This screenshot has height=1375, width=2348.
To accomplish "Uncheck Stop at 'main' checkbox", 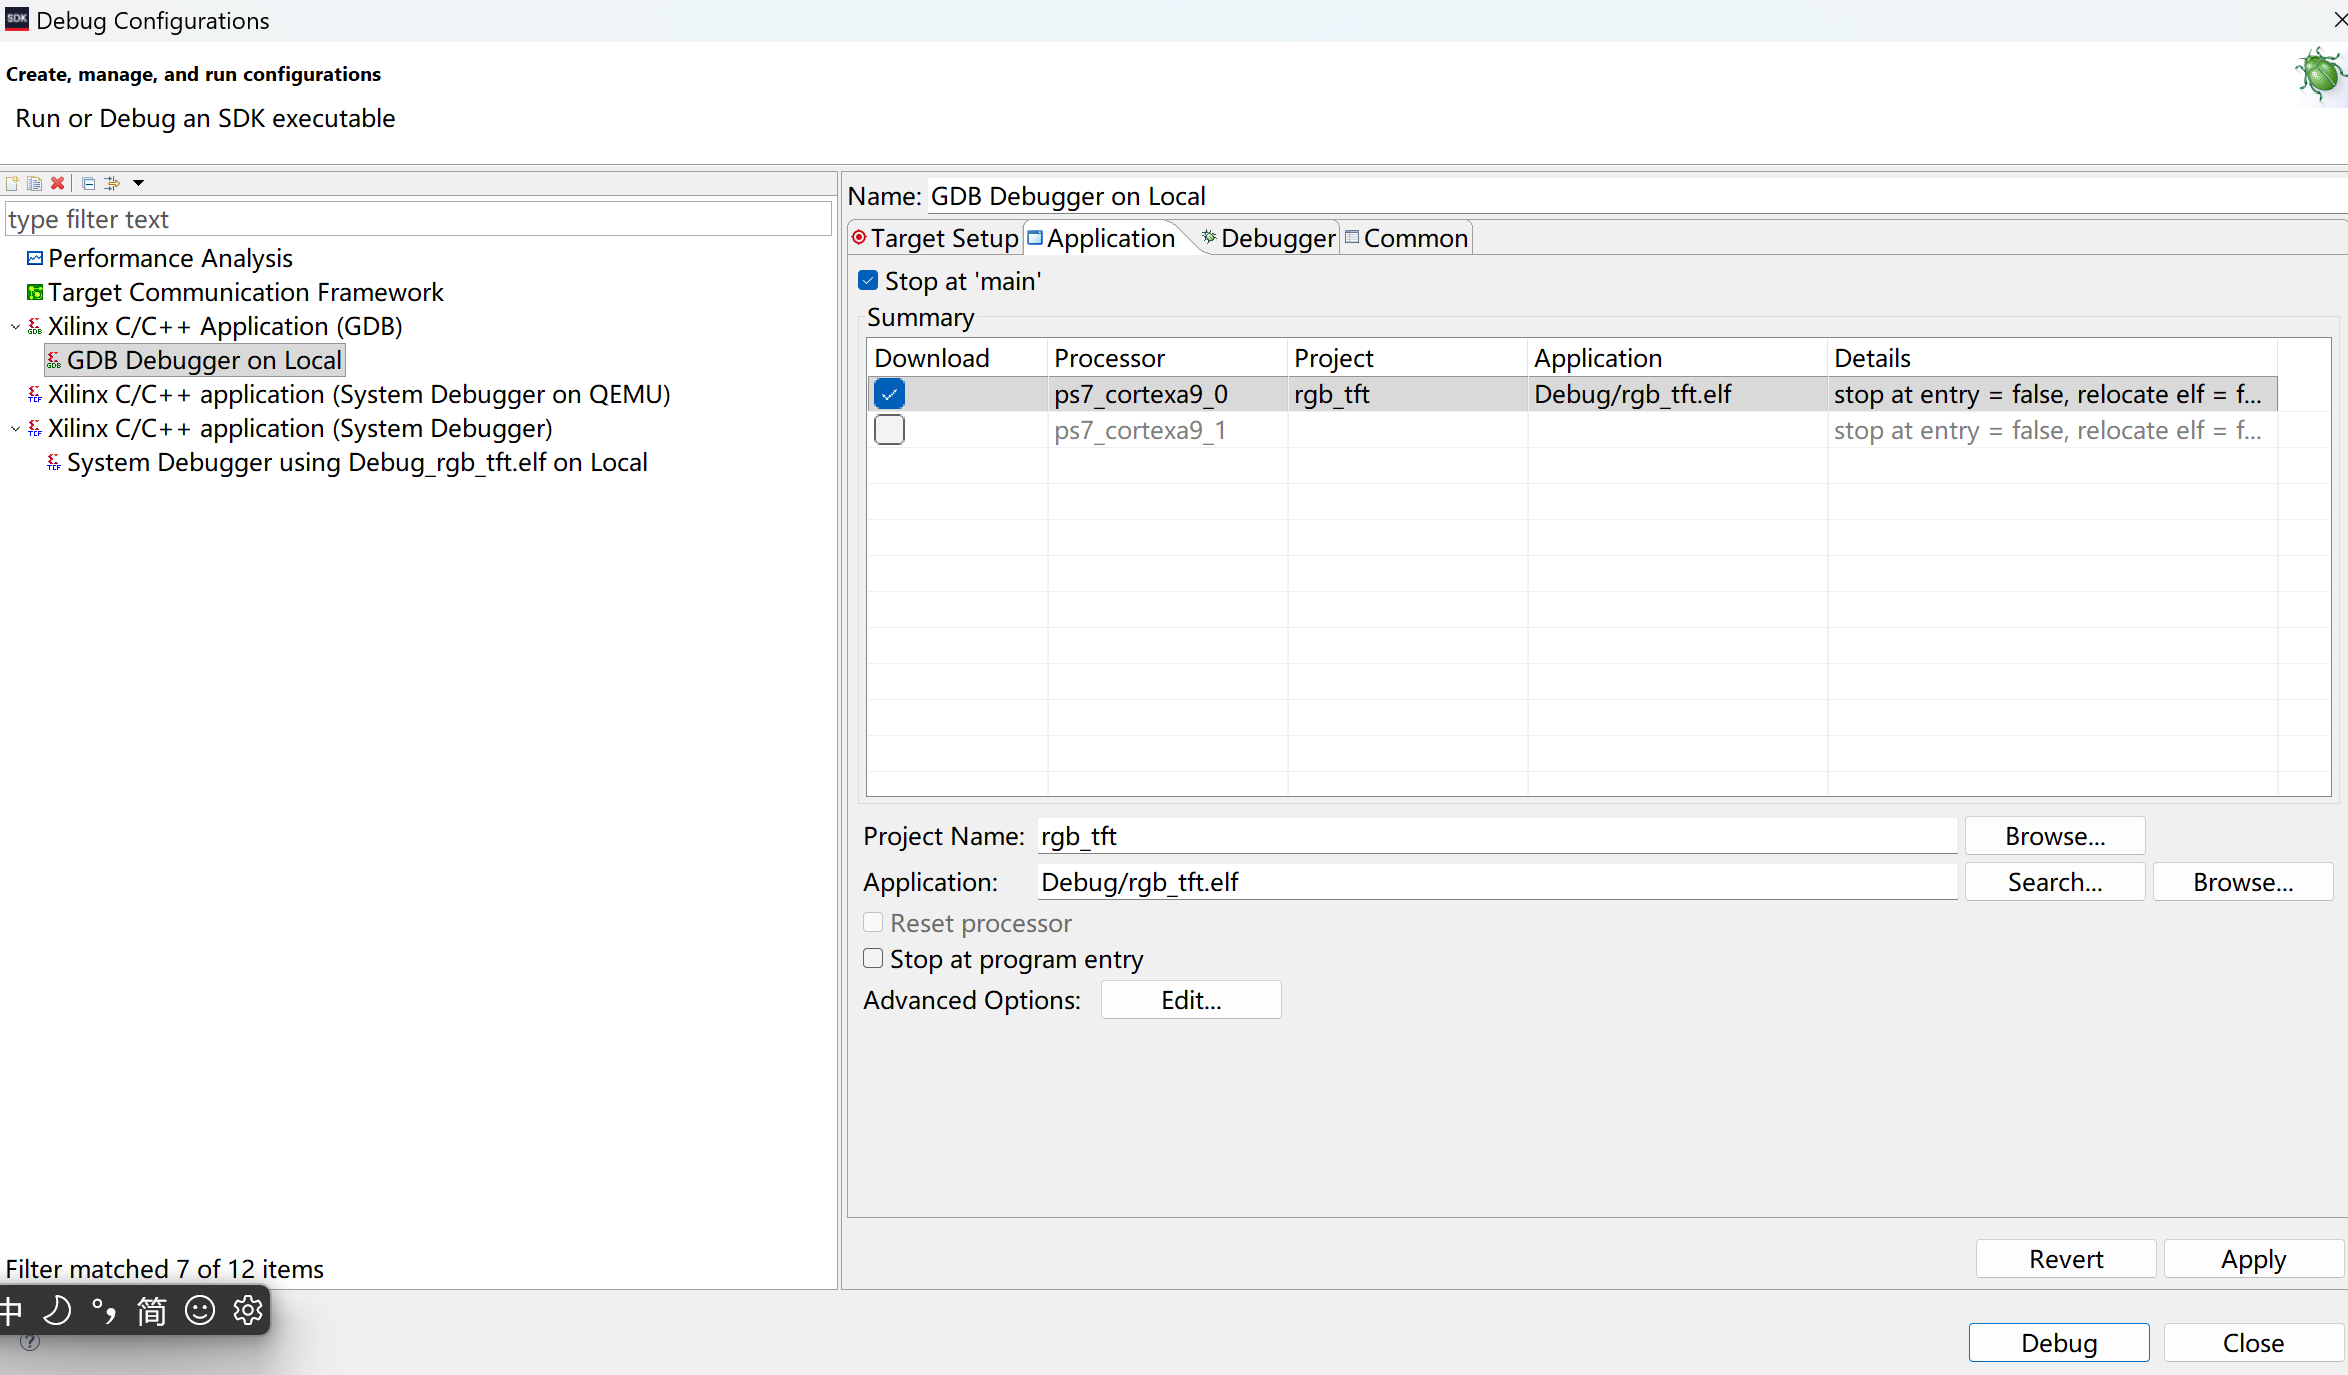I will pyautogui.click(x=868, y=281).
